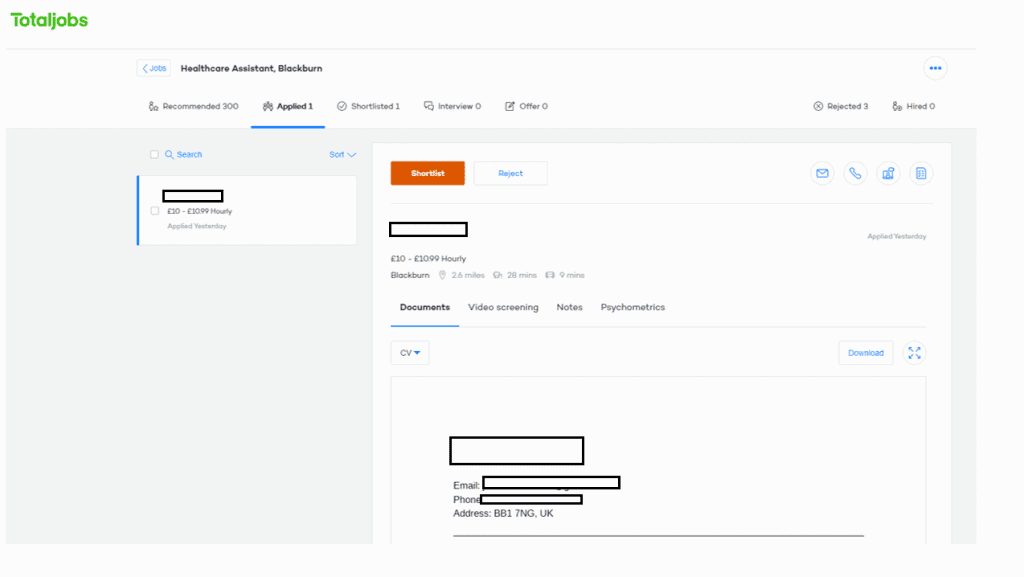Tick the select-all candidates checkbox
1024x577 pixels.
(x=154, y=155)
